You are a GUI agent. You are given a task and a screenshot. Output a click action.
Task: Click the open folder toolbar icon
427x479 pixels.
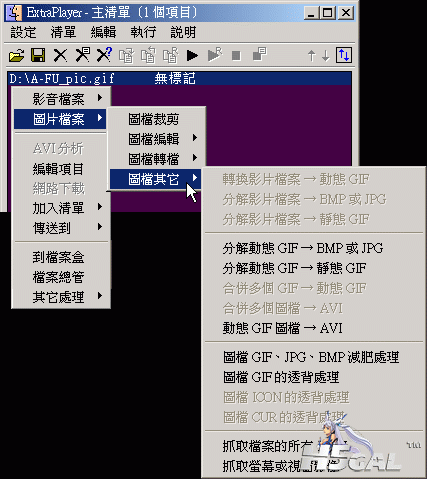[x=16, y=55]
